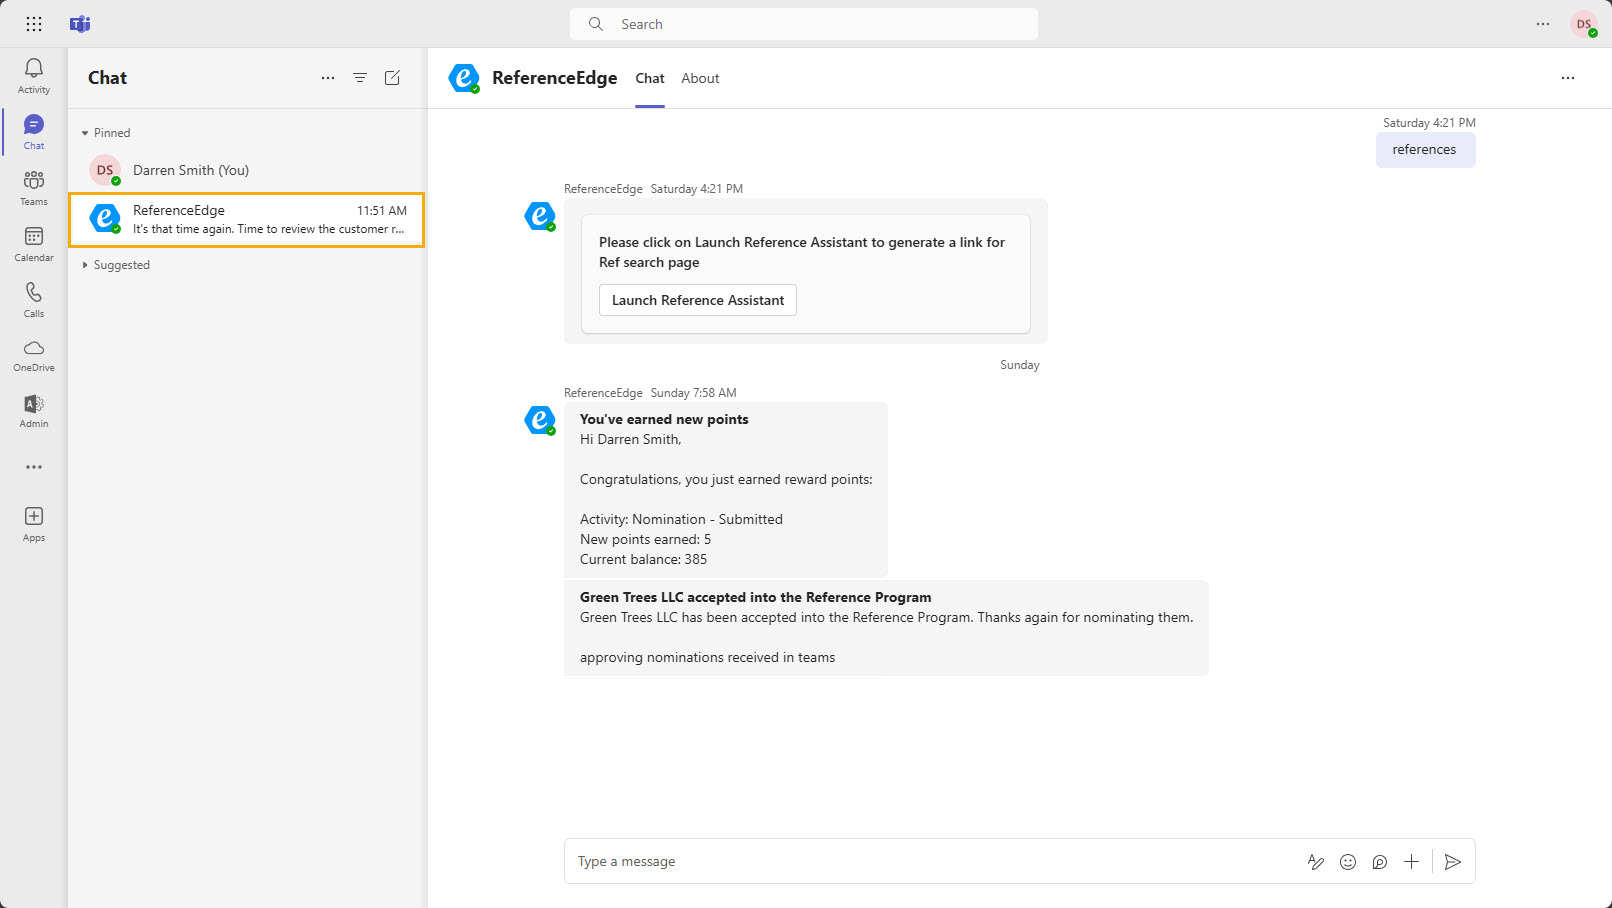Expand the Suggested section

point(86,265)
